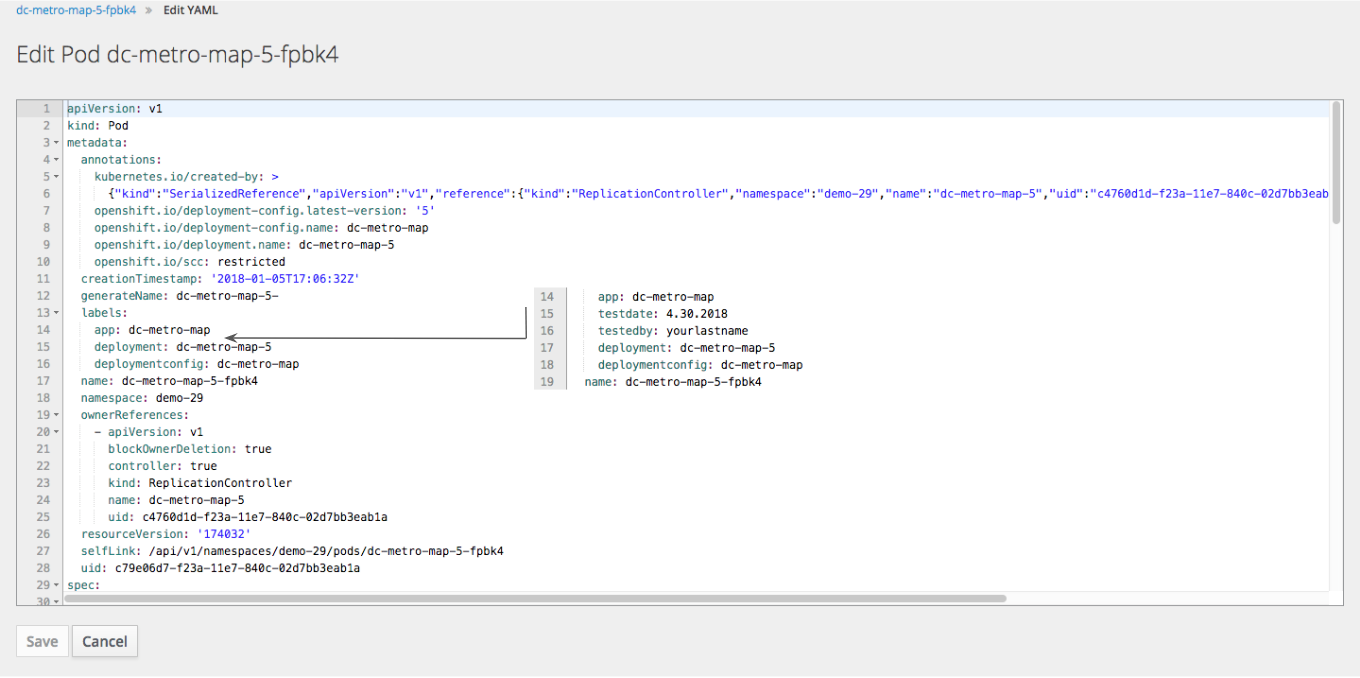Click the 'namespace: demo-29' line
Viewport: 1360px width, 678px height.
(142, 398)
